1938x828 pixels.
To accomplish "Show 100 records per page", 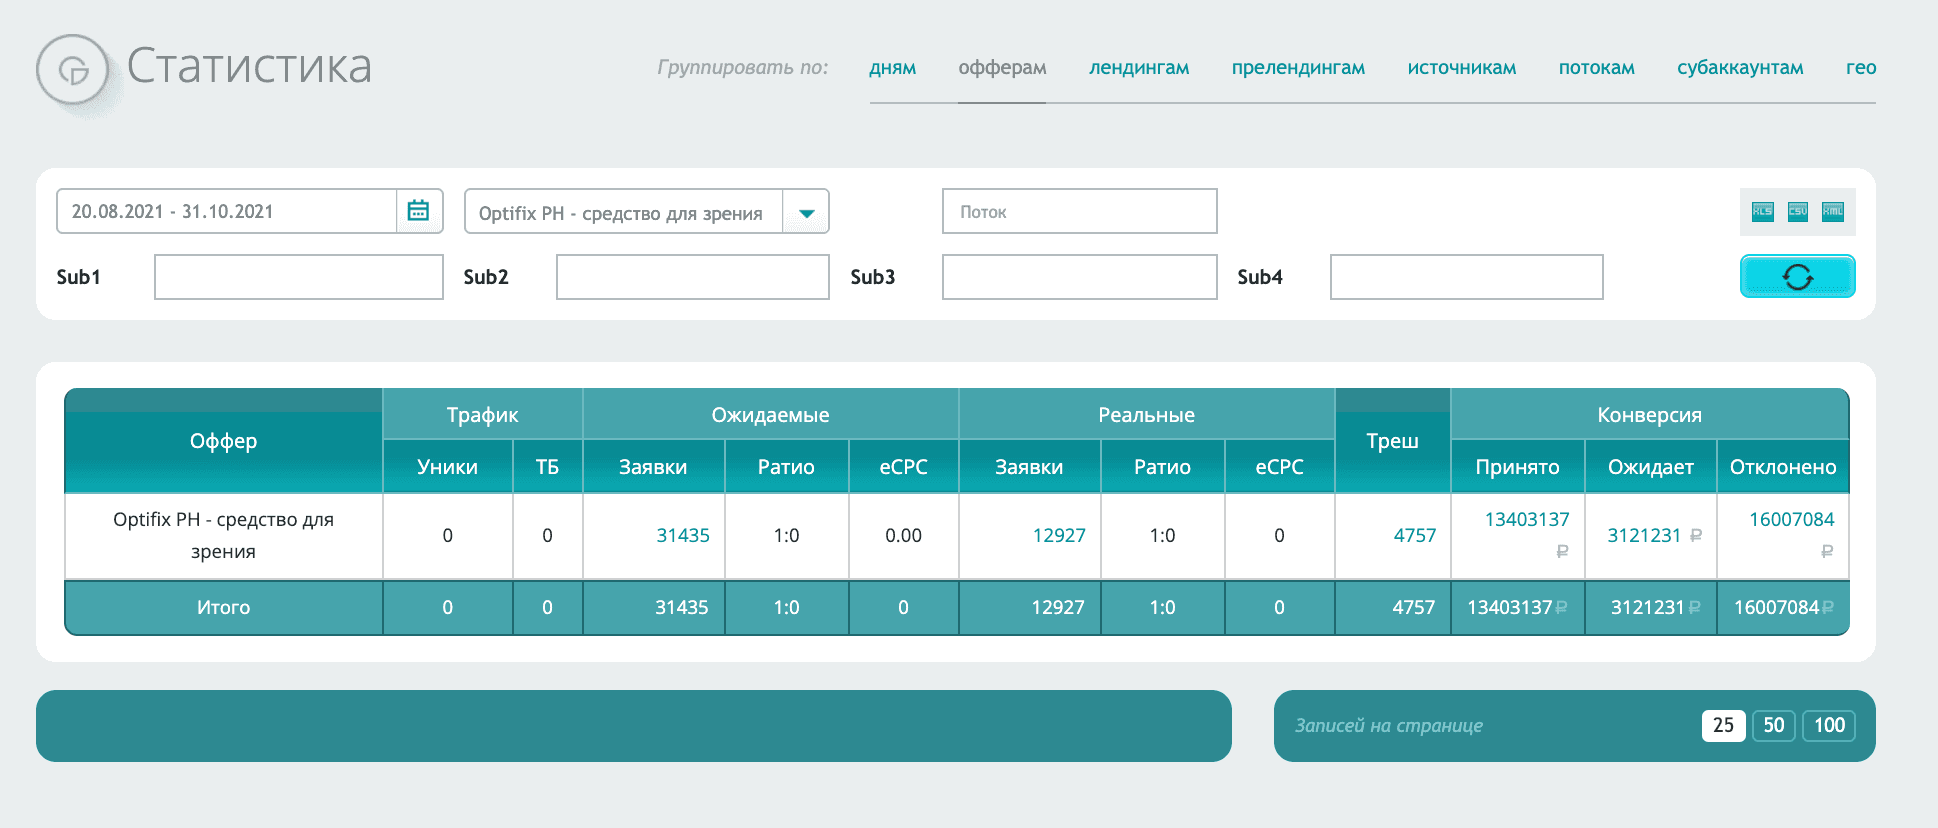I will 1829,725.
